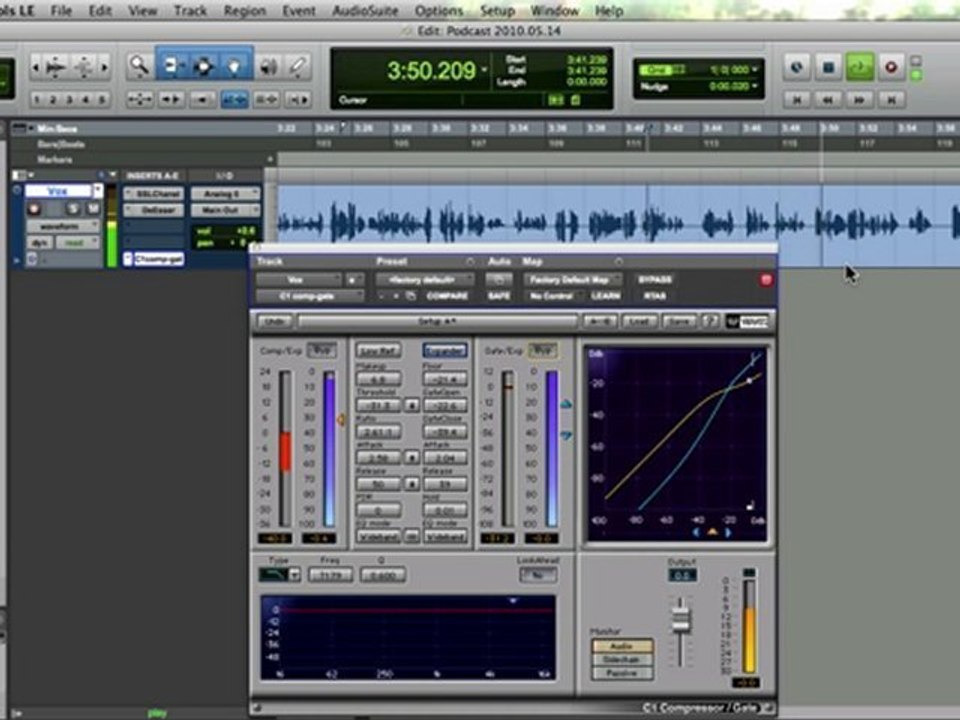
Task: Toggle automation SAFE in plugin header
Action: (x=499, y=296)
